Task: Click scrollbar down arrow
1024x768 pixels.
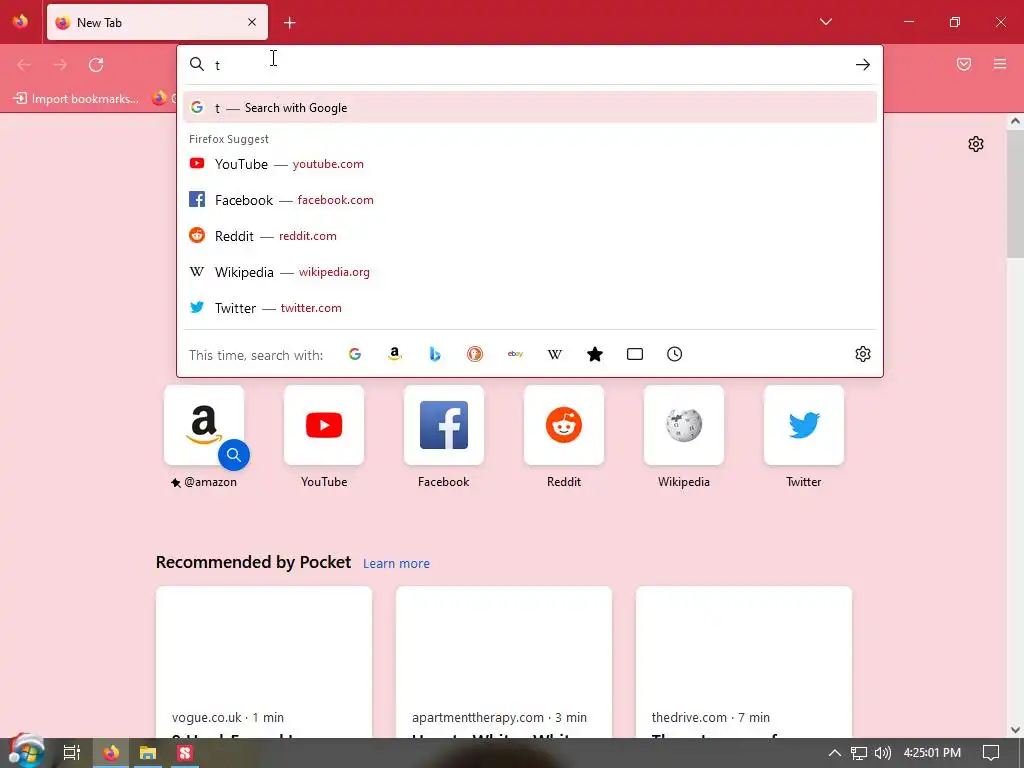Action: 1015,730
